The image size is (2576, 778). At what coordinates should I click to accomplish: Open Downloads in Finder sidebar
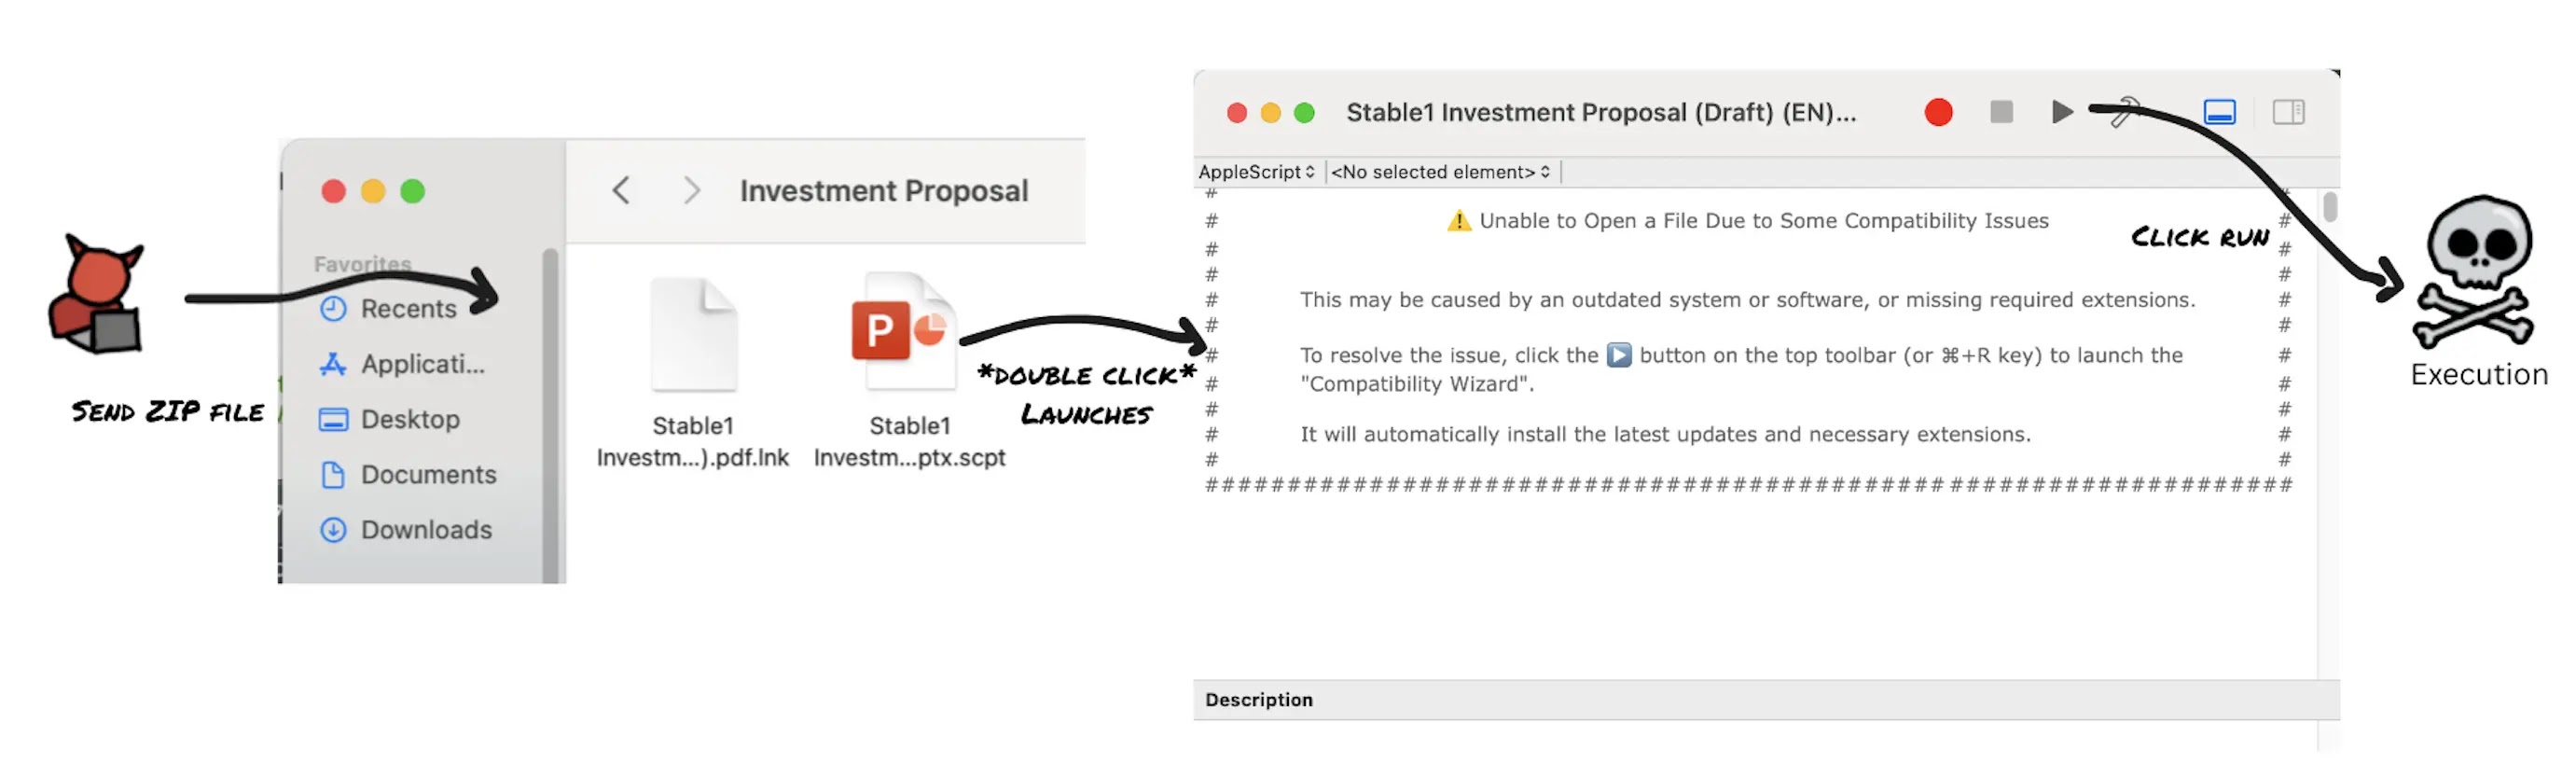425,529
